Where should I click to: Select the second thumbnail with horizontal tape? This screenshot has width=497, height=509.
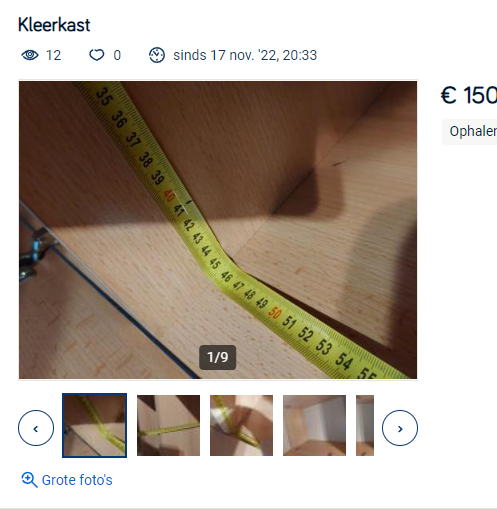tap(168, 425)
